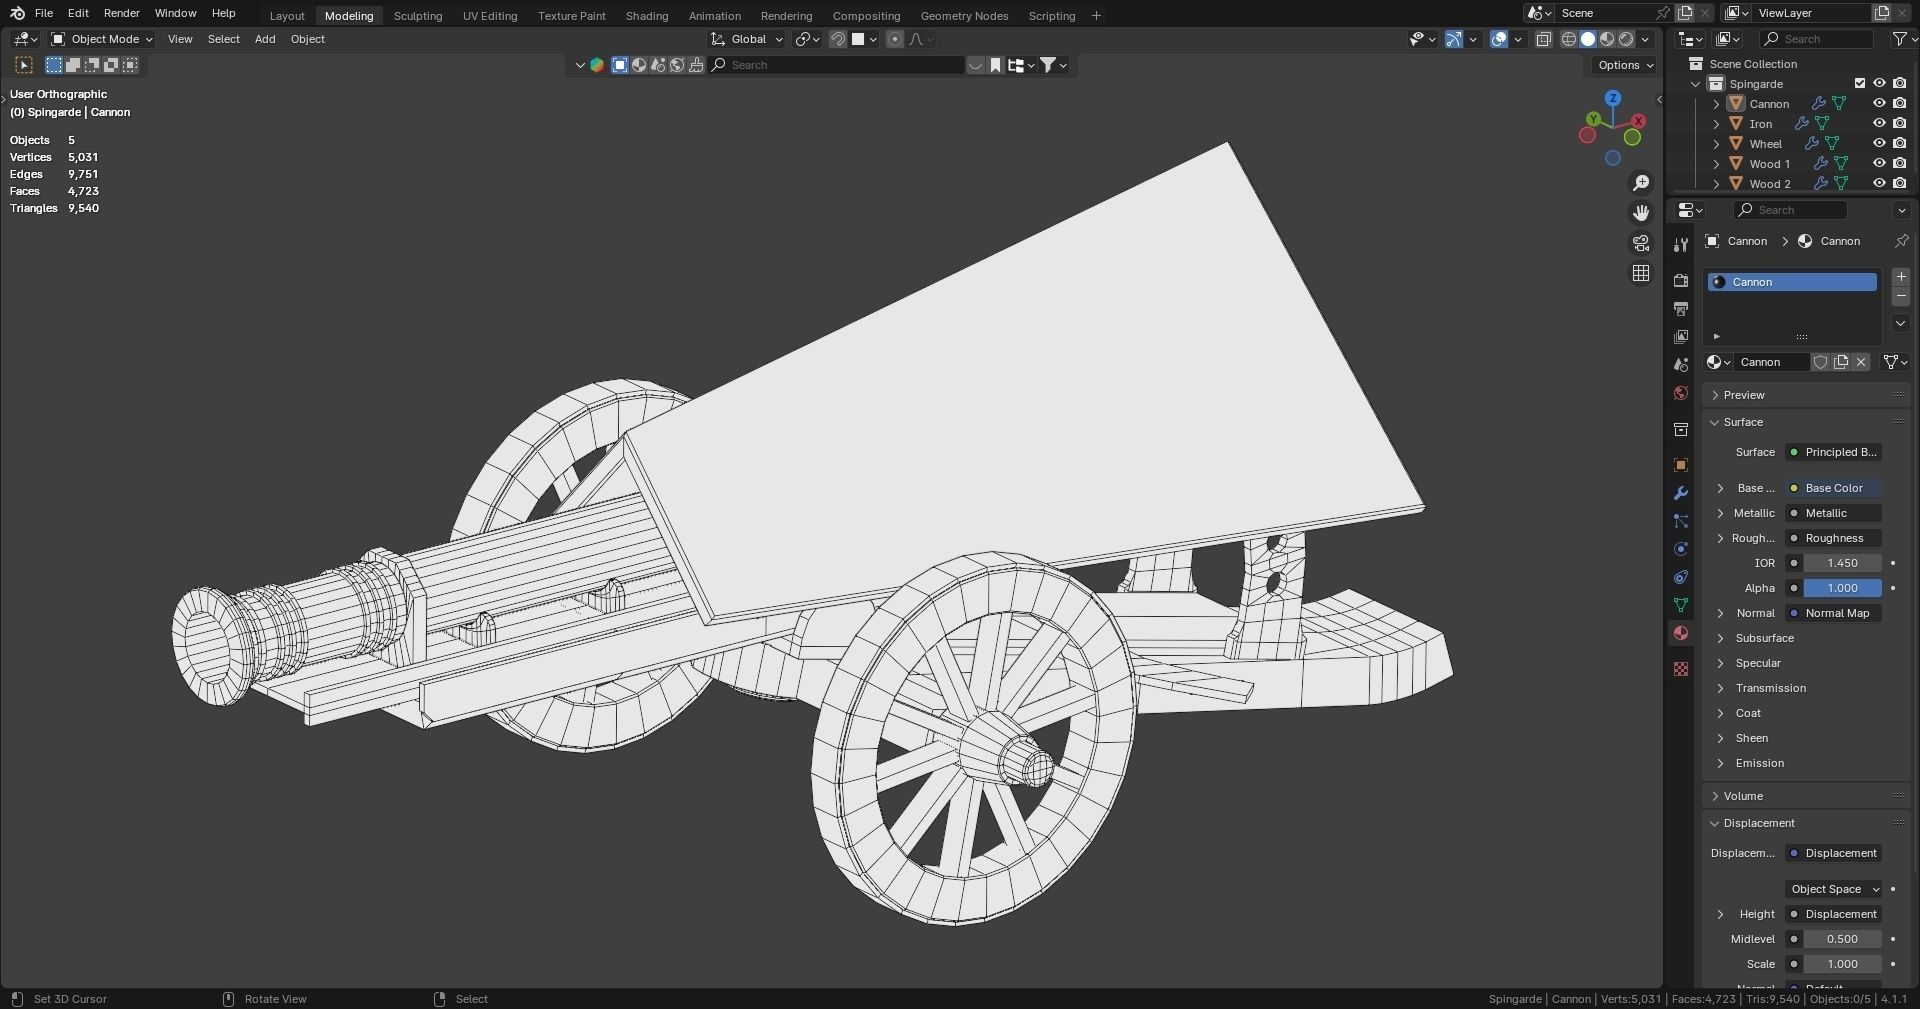The height and width of the screenshot is (1009, 1920).
Task: Click the Displacement height link button
Action: point(1834,914)
